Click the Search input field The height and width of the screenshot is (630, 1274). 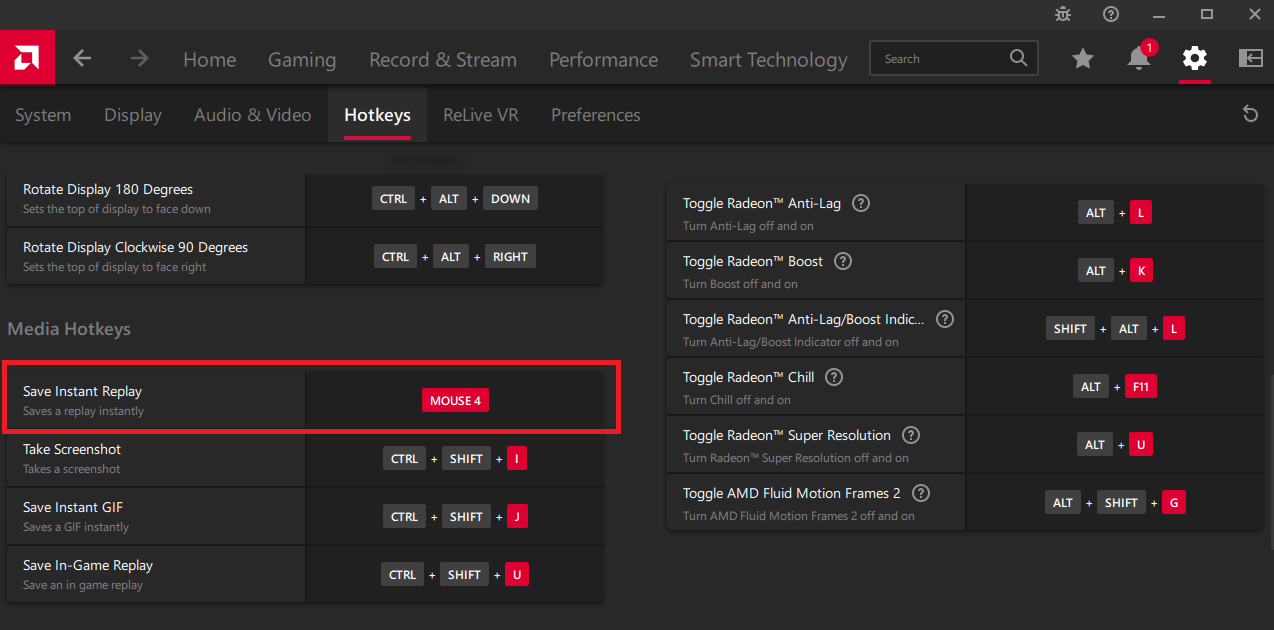coord(940,59)
